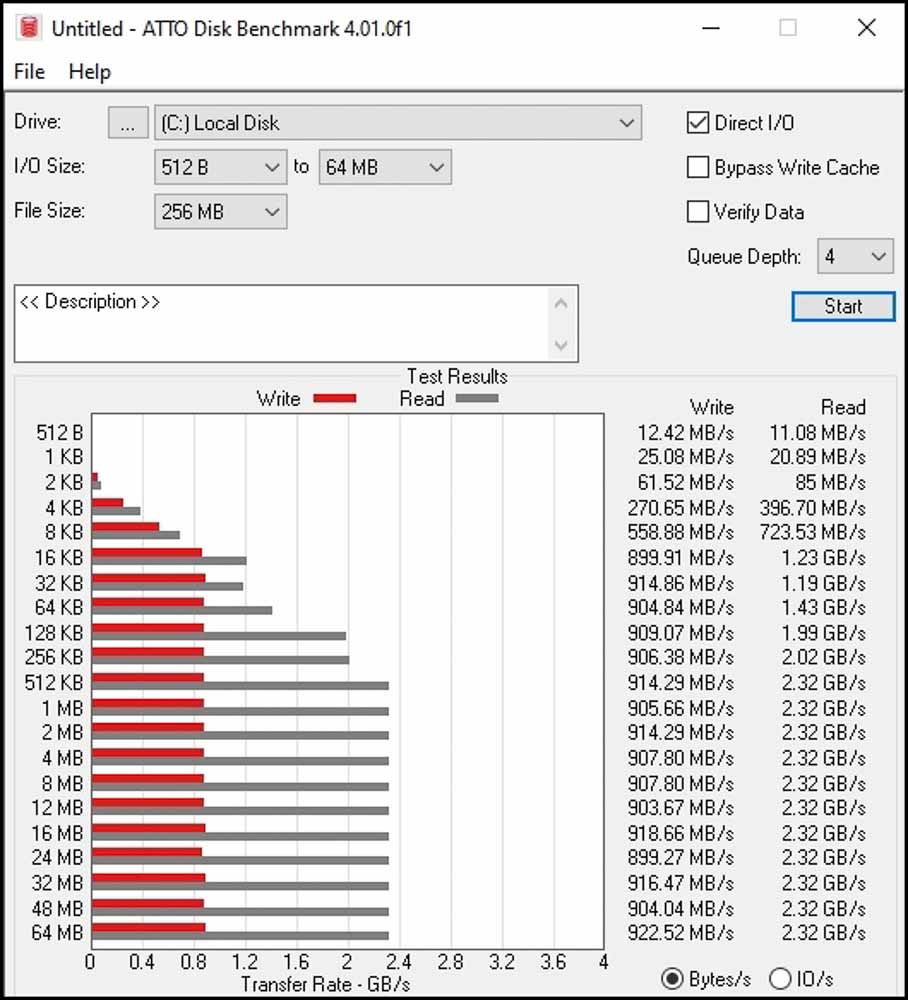Open the Help menu

coord(90,71)
